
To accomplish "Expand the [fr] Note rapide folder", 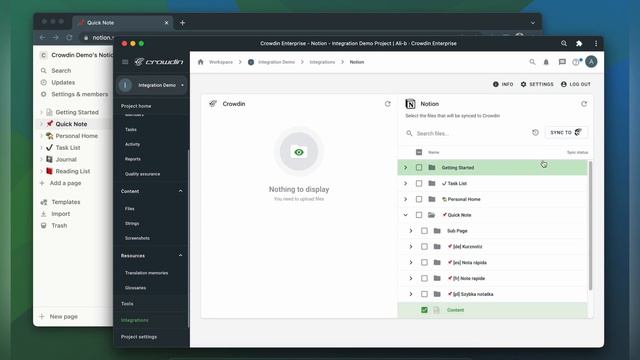I will 411,278.
